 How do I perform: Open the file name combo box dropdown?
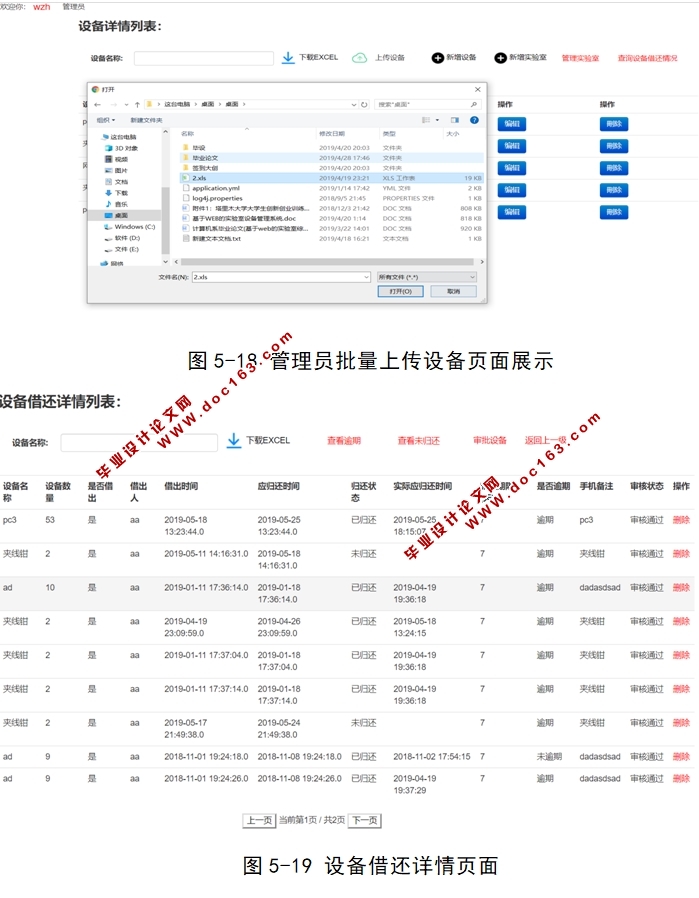click(x=366, y=277)
